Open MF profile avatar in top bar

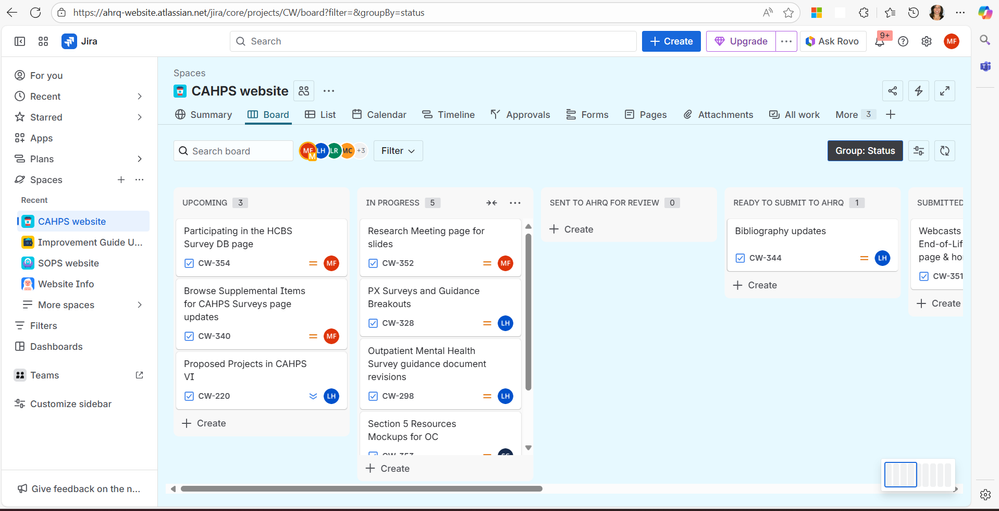[951, 41]
